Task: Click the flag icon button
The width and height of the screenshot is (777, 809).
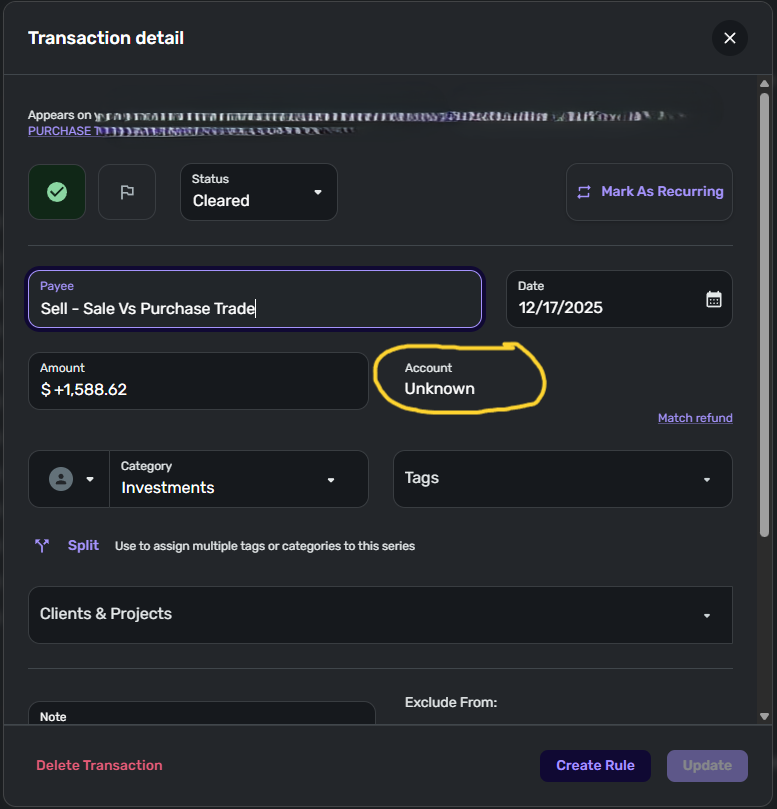Action: [127, 192]
